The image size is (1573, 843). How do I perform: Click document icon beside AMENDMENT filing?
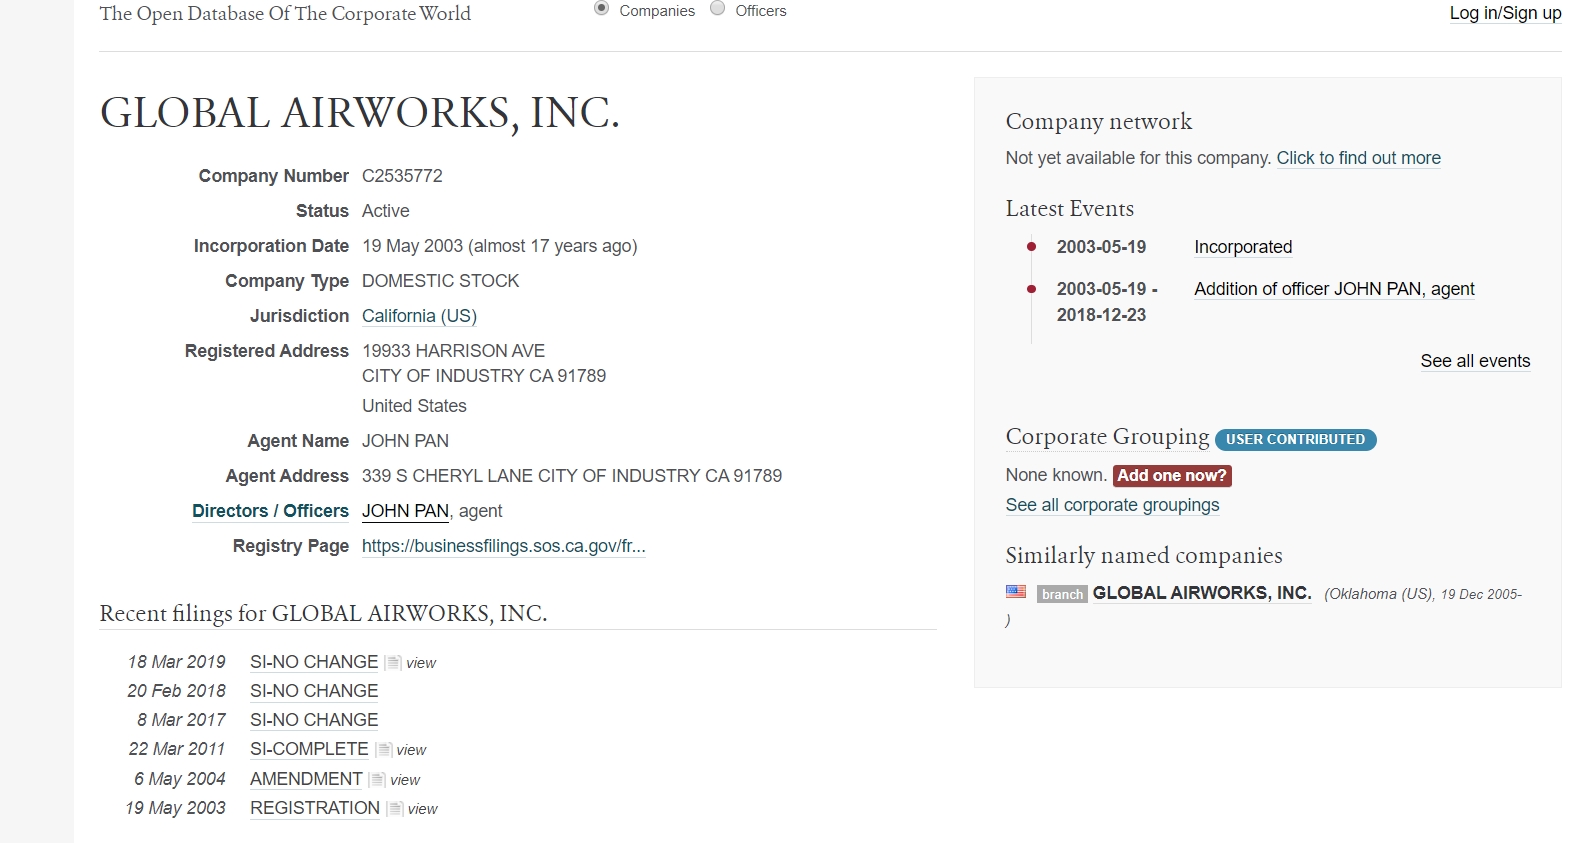(x=377, y=780)
